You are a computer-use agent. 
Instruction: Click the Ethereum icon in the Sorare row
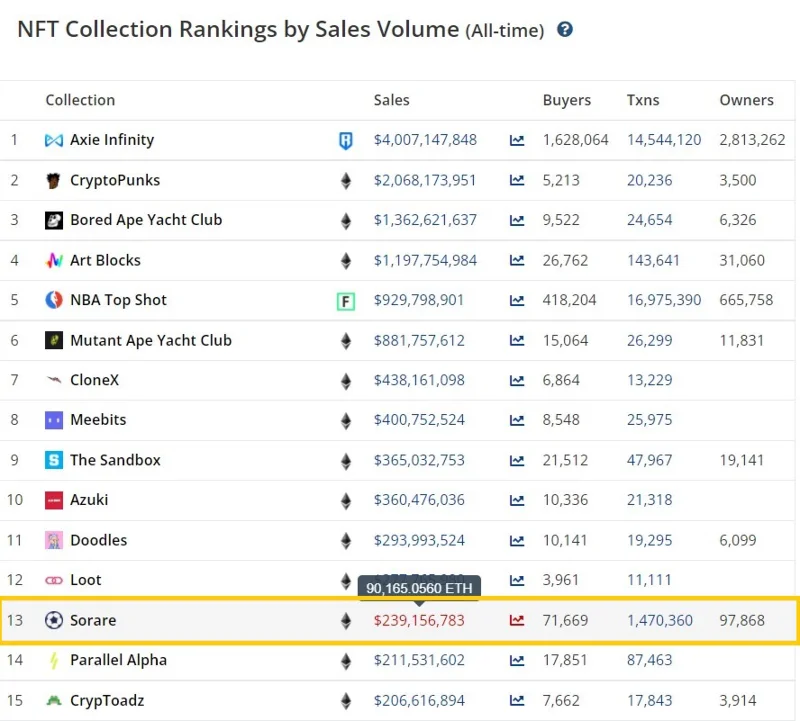tap(345, 621)
